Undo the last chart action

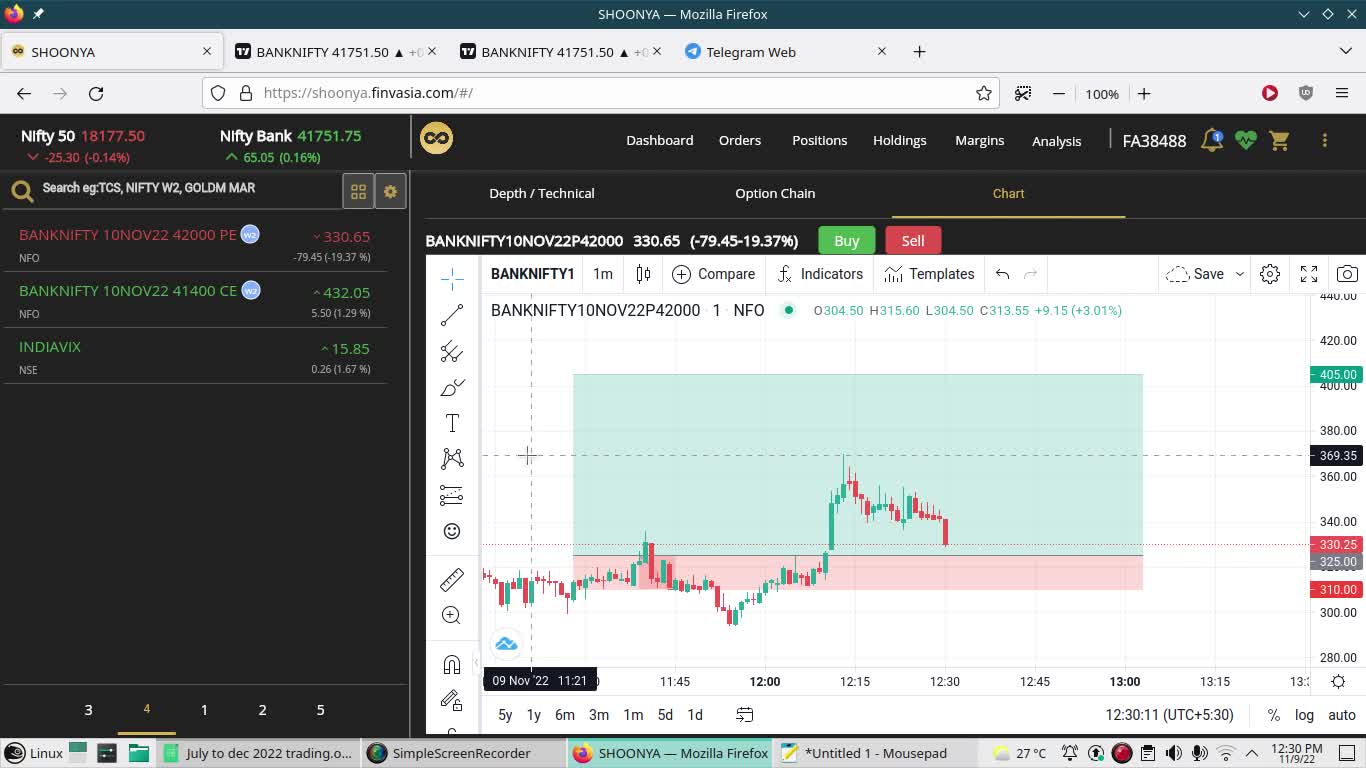tap(1002, 274)
